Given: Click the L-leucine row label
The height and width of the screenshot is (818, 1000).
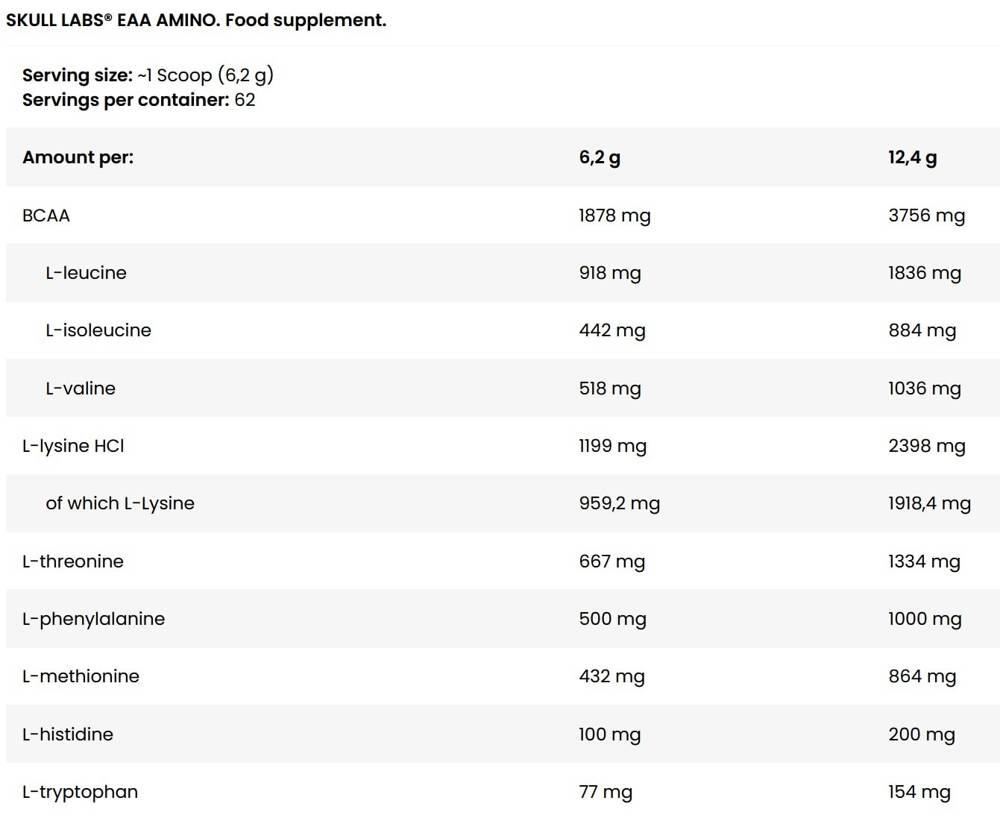Looking at the screenshot, I should (x=86, y=273).
